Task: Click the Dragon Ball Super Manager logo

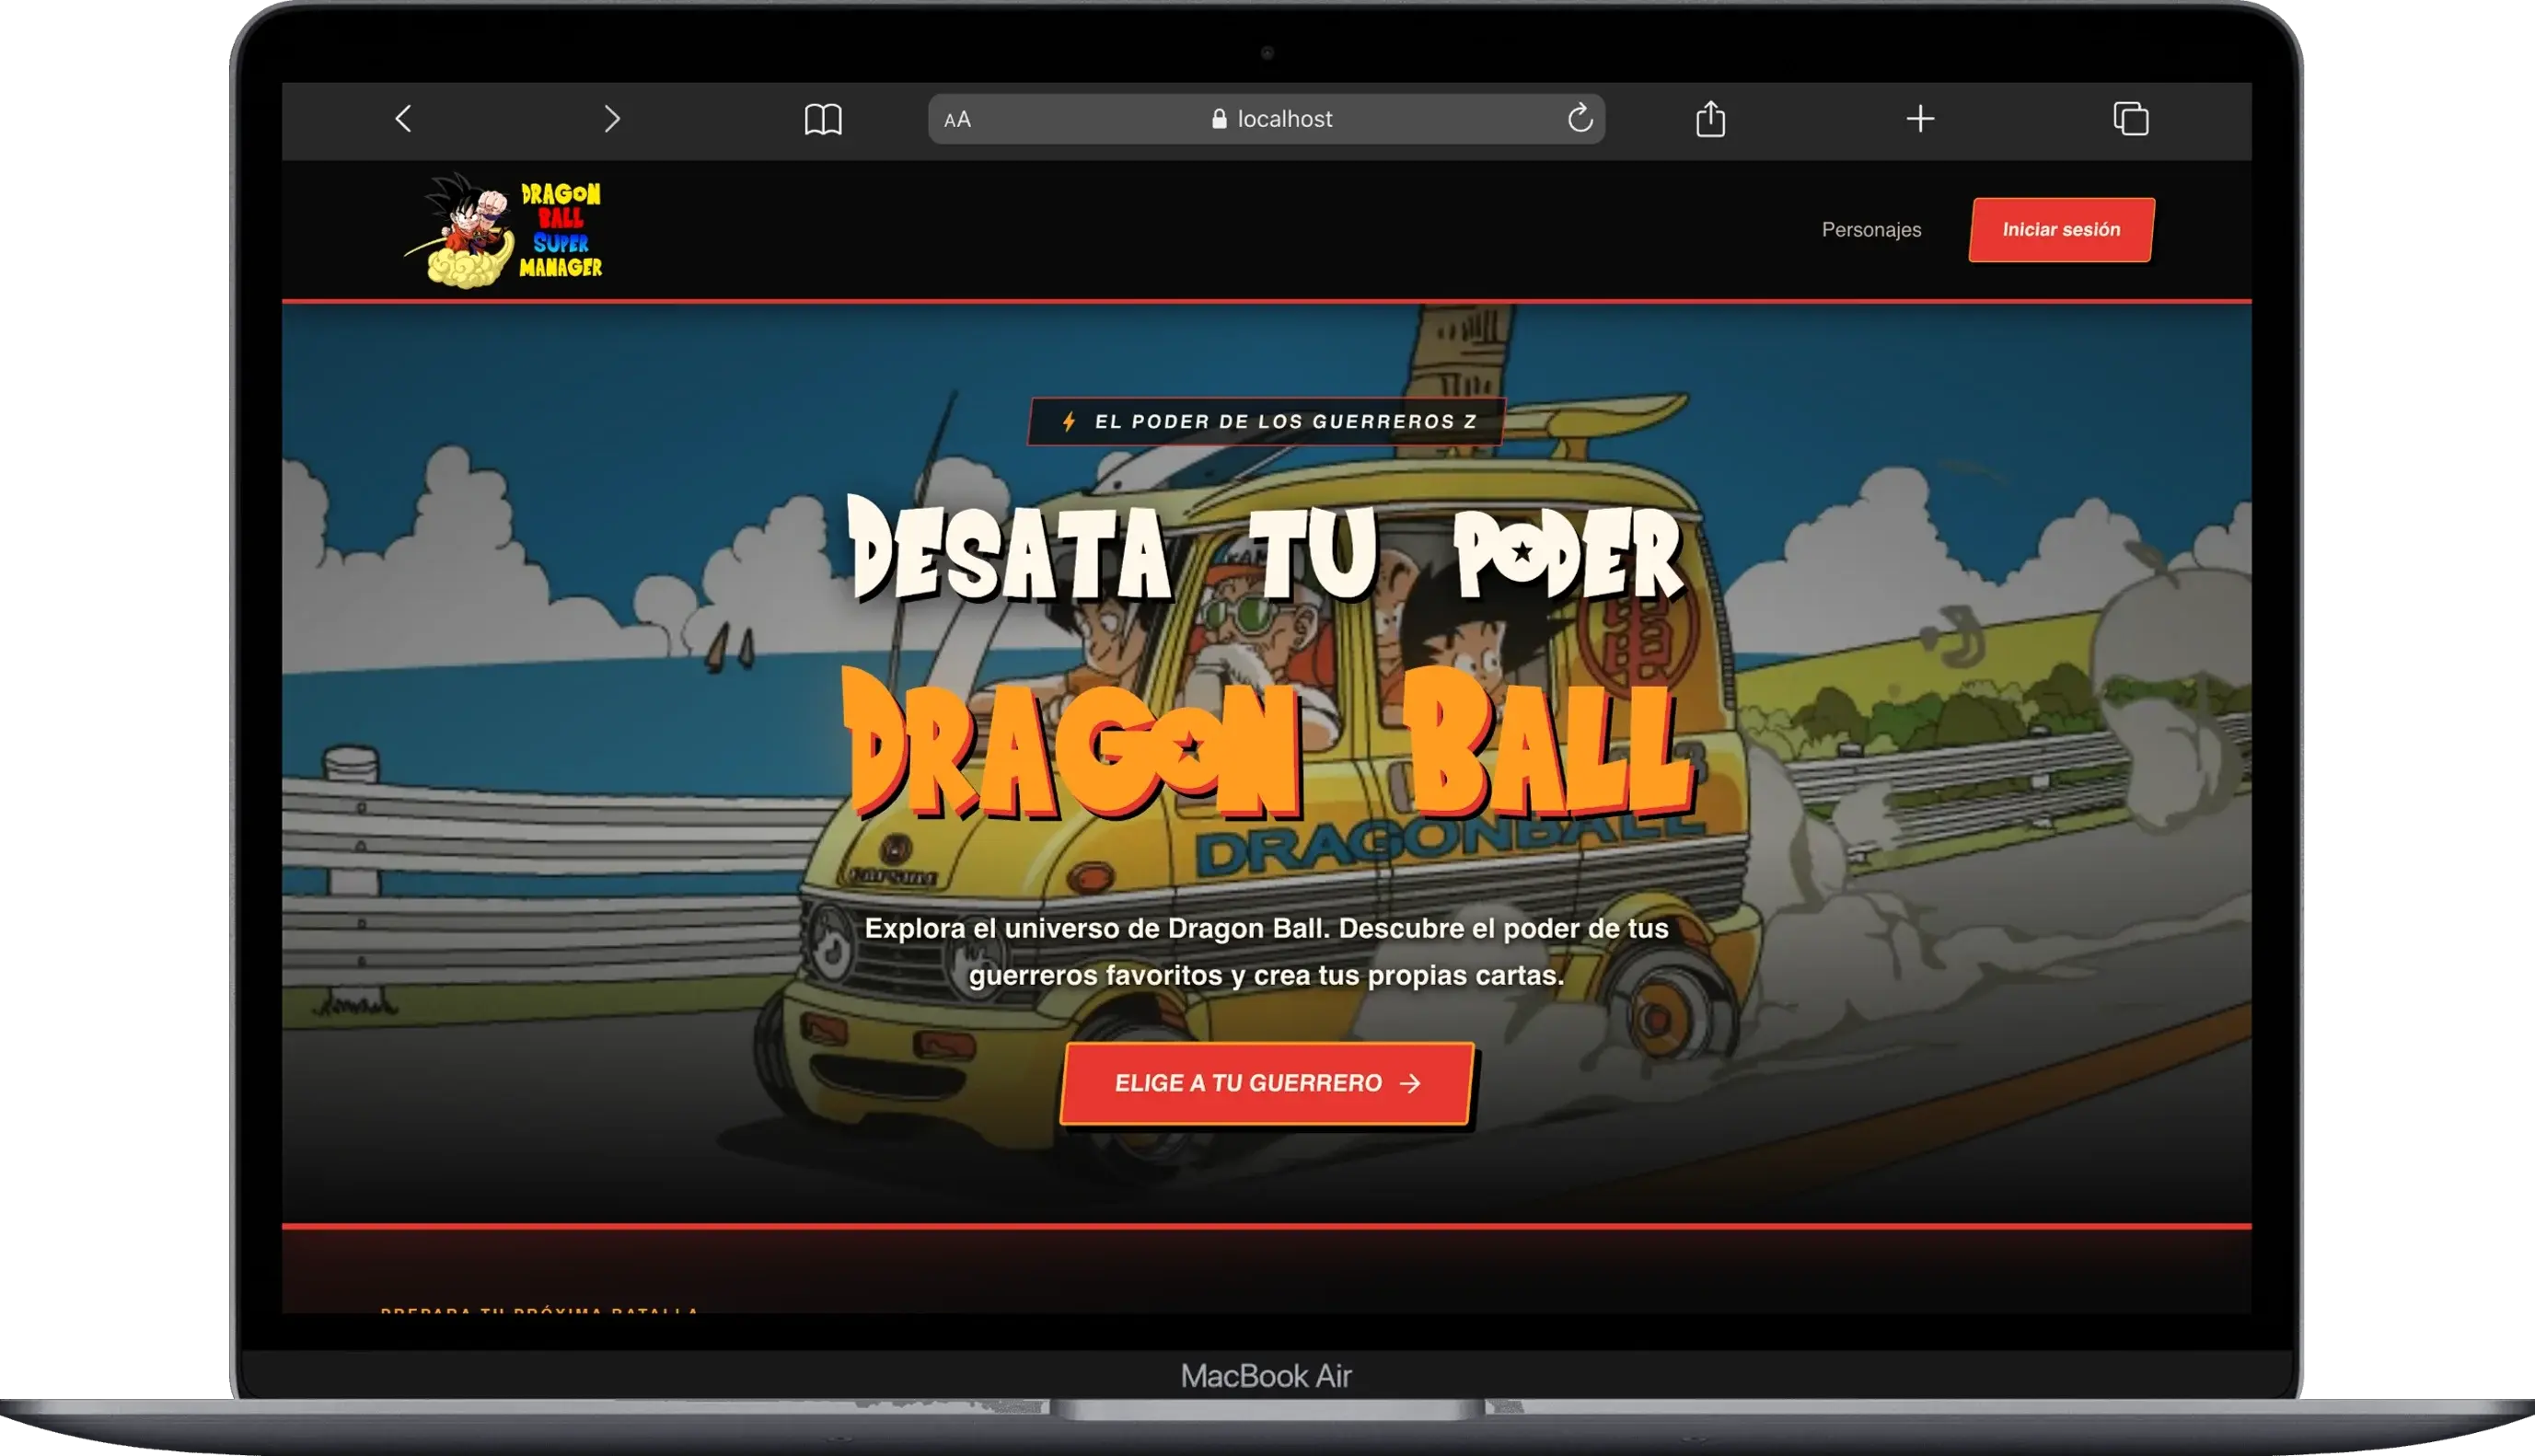Action: pyautogui.click(x=503, y=230)
